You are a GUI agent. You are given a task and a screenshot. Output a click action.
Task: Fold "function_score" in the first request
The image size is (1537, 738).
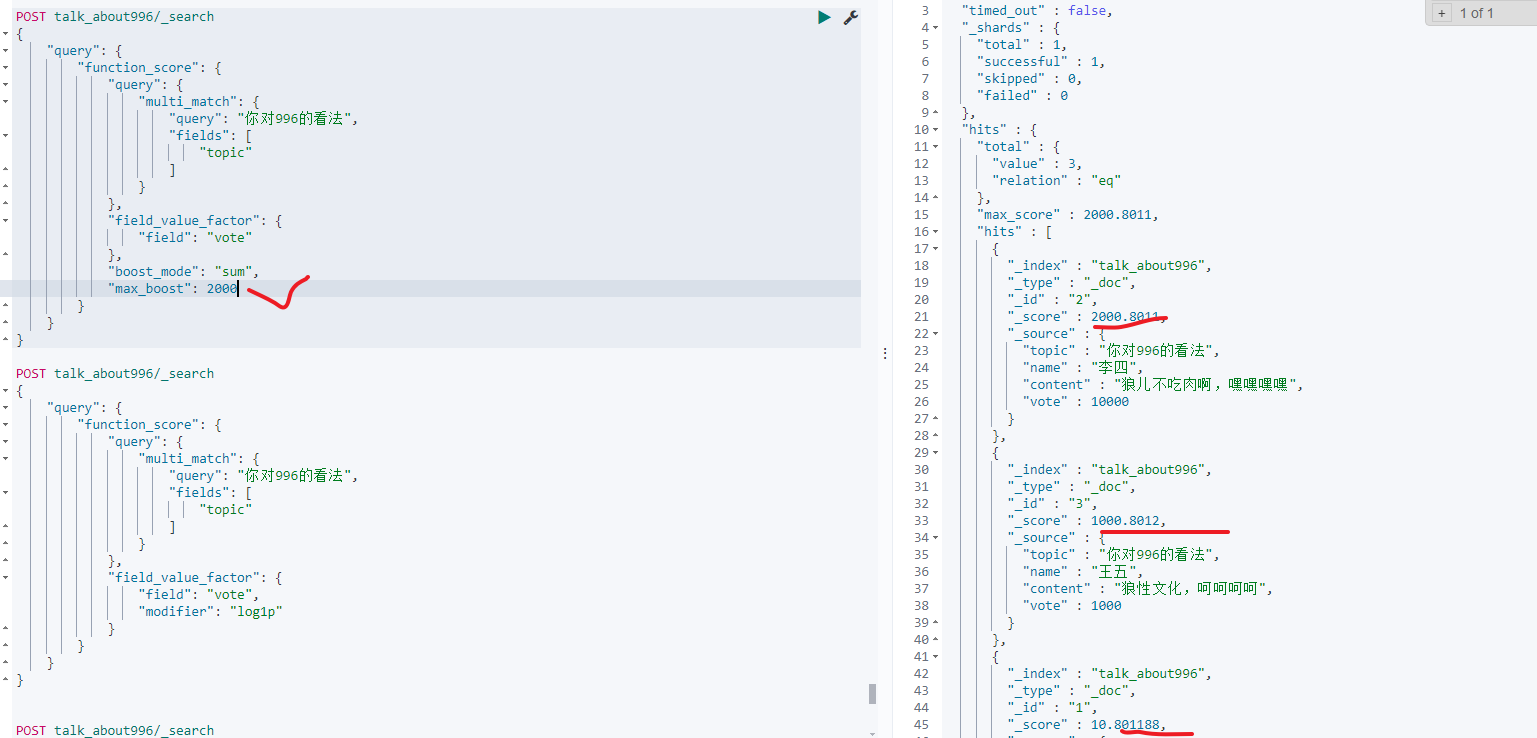[5, 68]
